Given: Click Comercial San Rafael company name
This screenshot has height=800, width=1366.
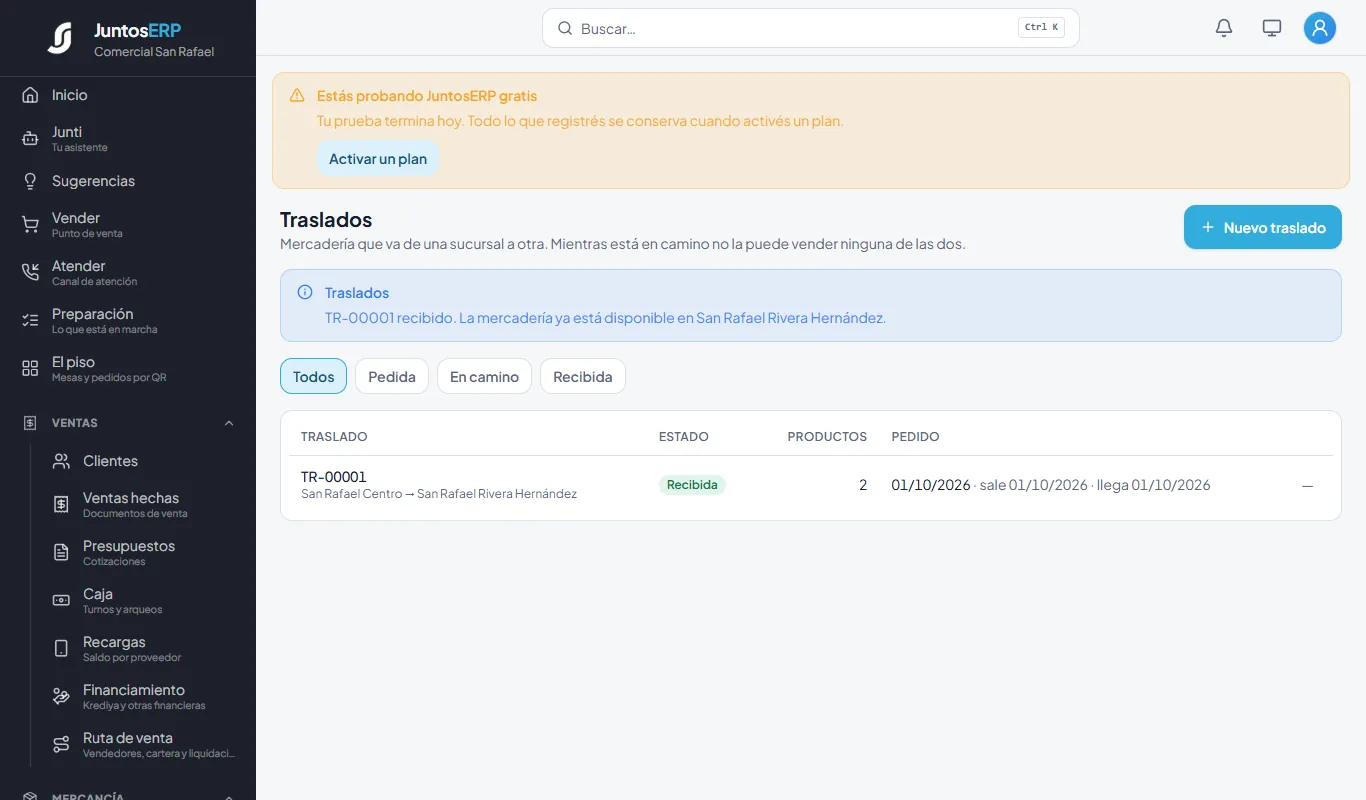Looking at the screenshot, I should pyautogui.click(x=154, y=52).
